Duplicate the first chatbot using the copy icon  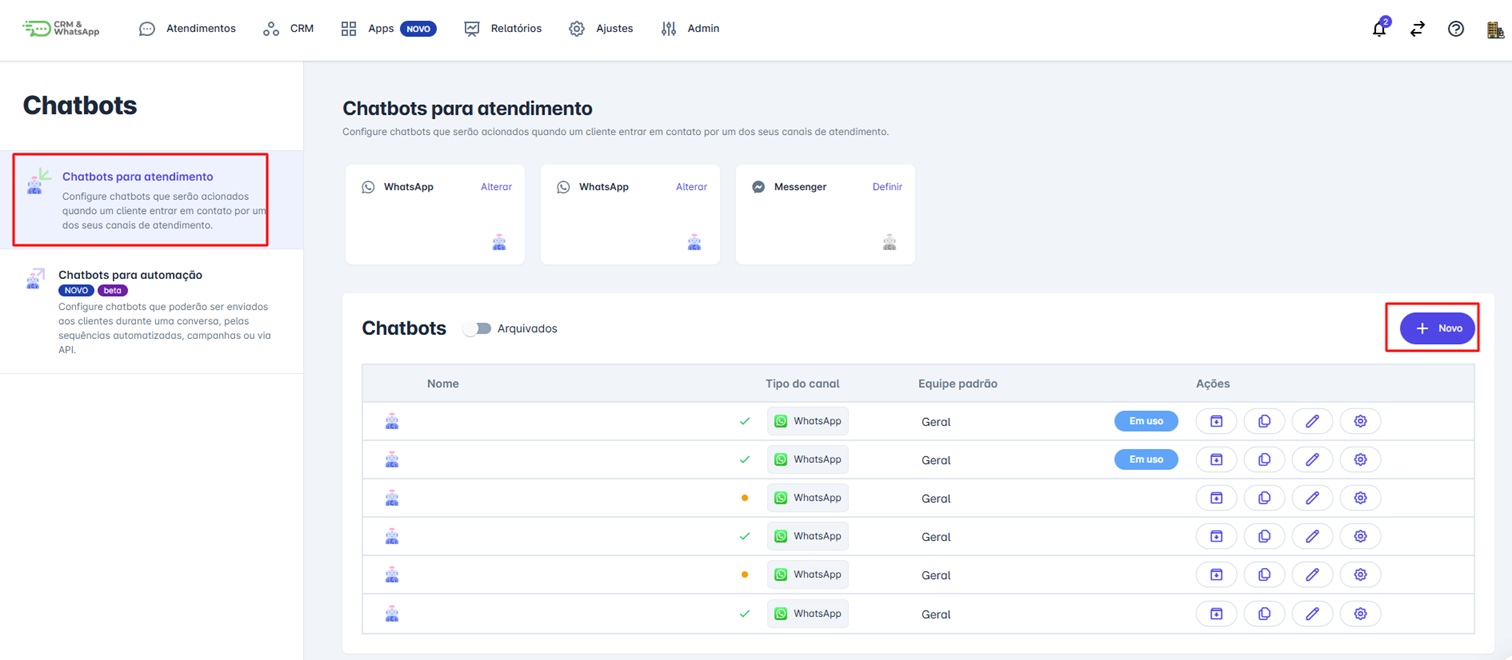(x=1264, y=421)
